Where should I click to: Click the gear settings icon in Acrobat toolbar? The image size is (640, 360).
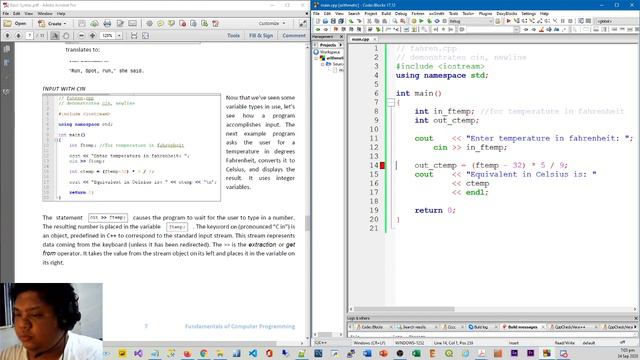tap(149, 24)
